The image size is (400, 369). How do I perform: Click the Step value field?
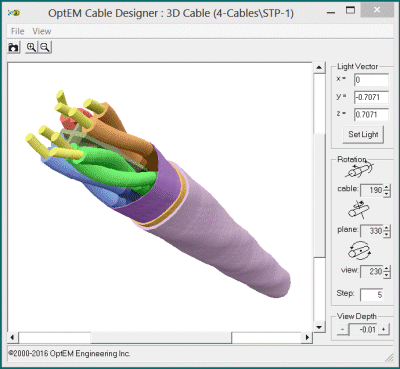[x=372, y=295]
